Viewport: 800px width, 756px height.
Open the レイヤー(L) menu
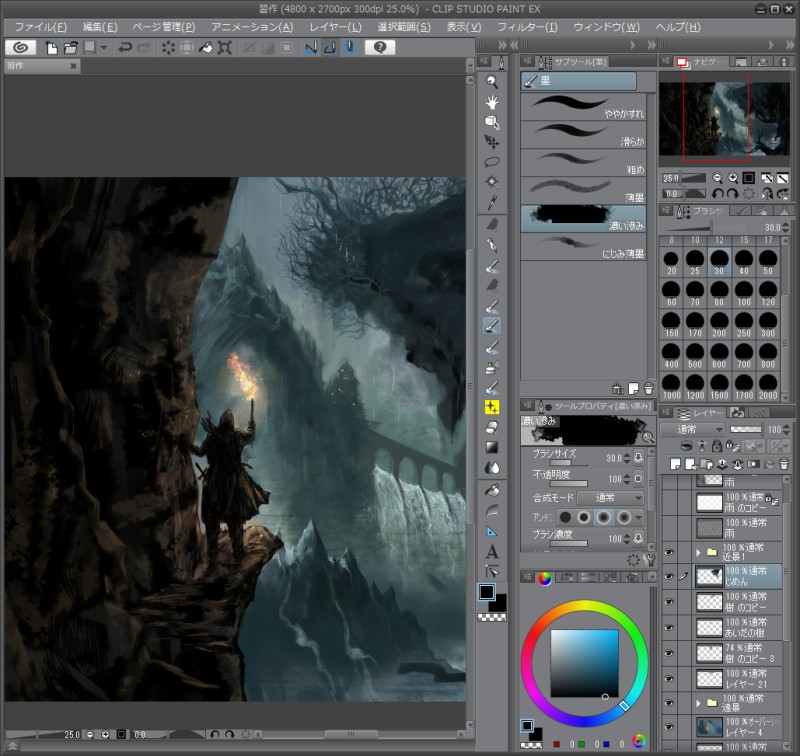coord(336,26)
